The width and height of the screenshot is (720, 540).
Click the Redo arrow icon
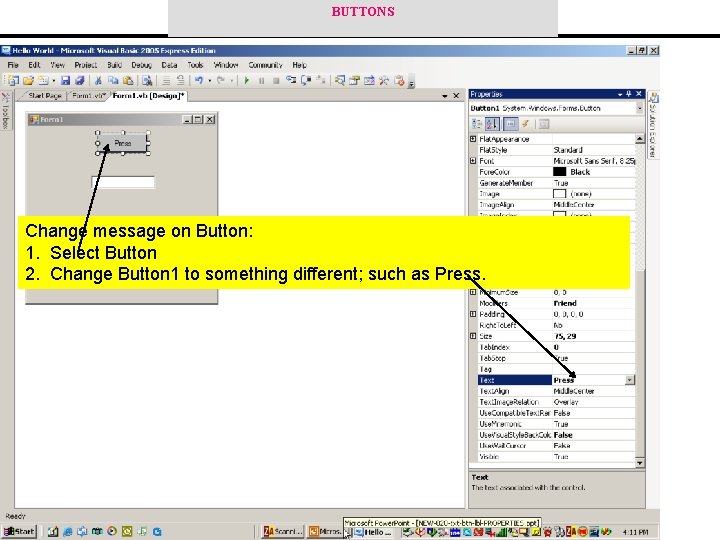coord(221,81)
